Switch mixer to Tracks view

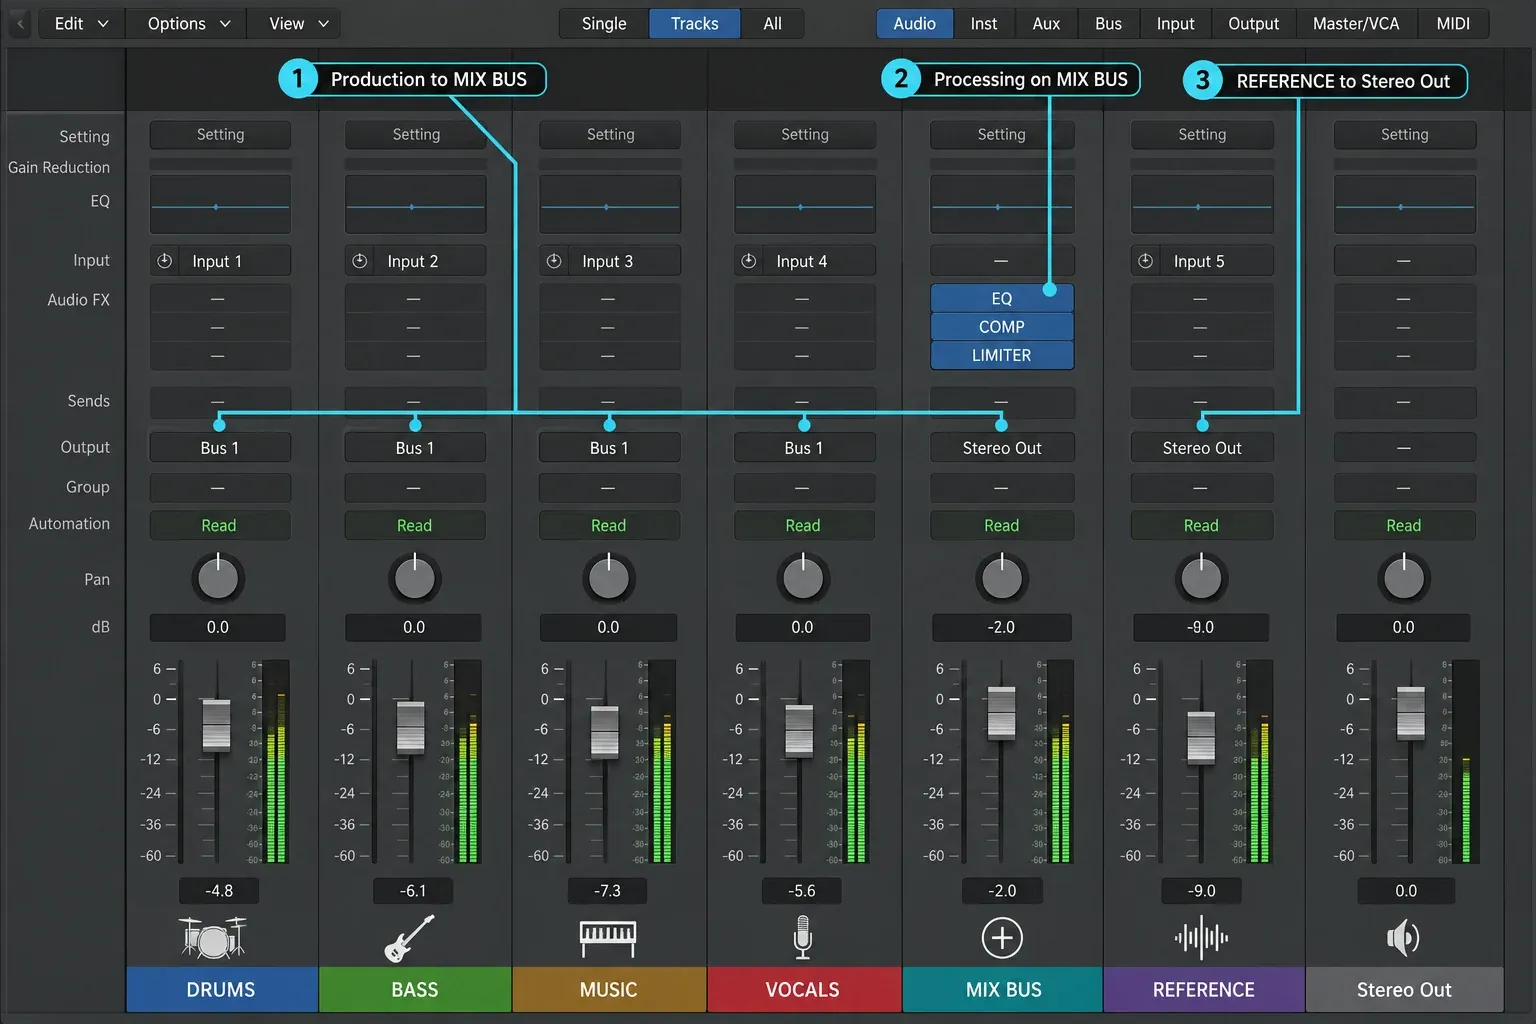(695, 23)
